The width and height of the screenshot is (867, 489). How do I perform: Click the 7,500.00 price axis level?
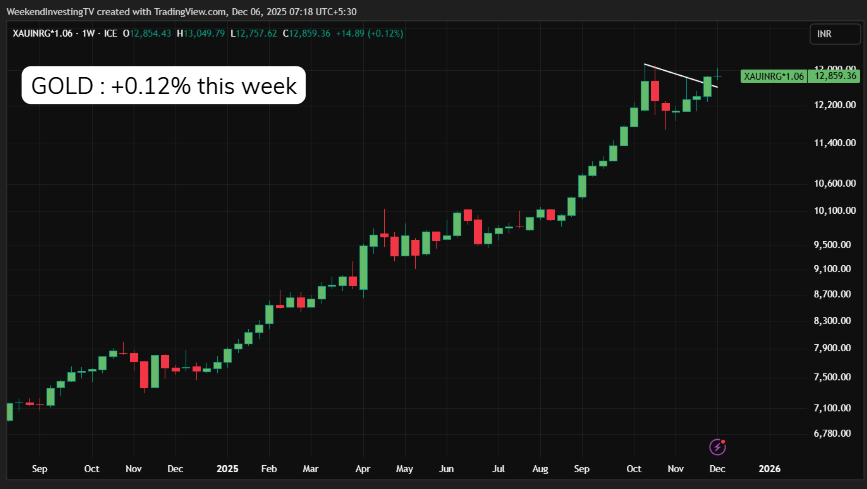834,377
